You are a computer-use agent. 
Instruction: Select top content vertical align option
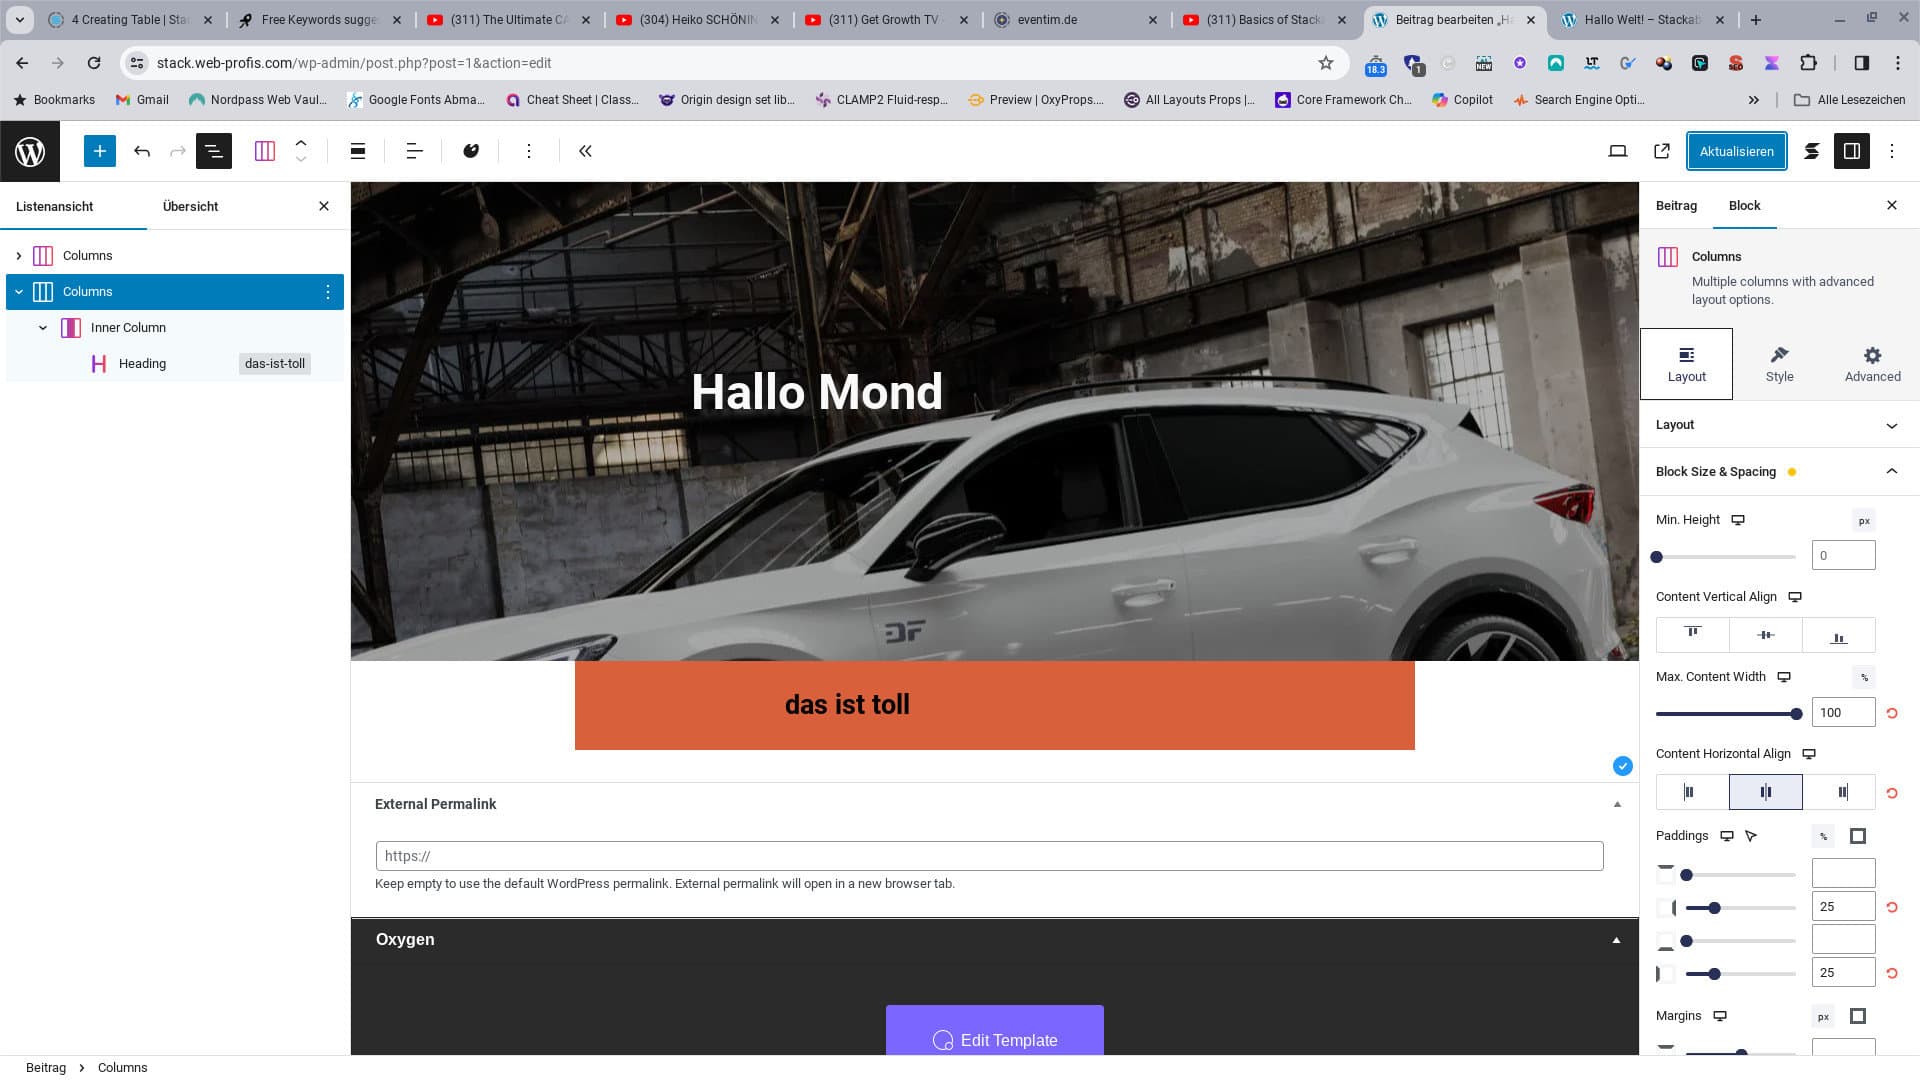(1692, 635)
